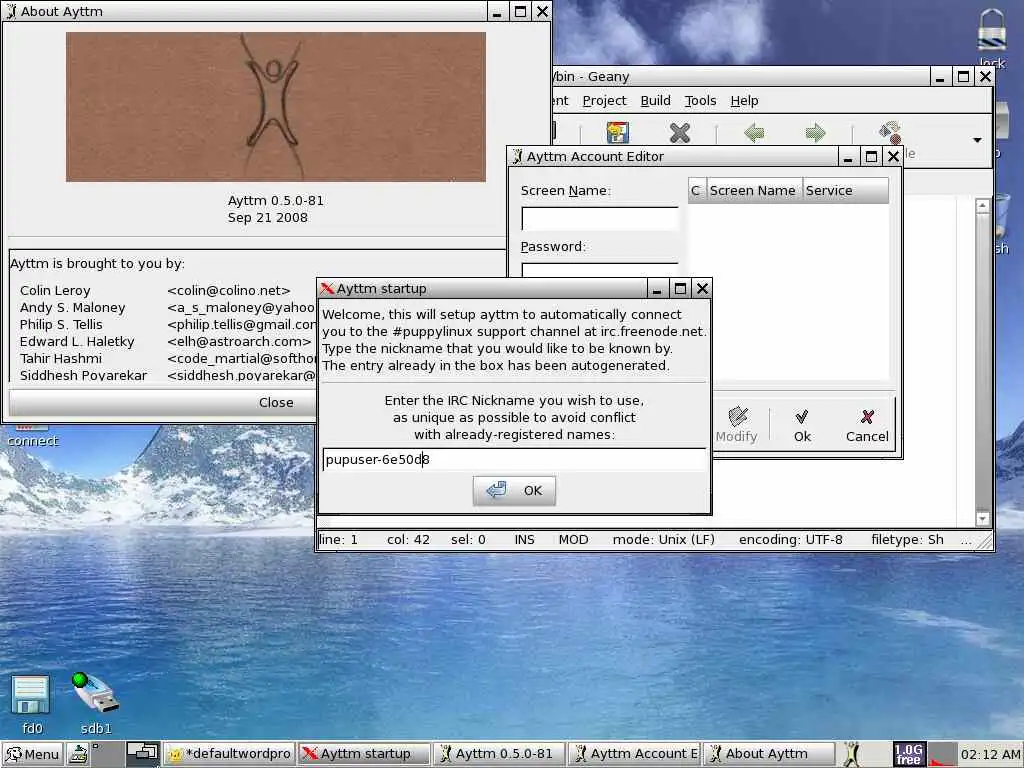
Task: Click the Ayttm logo image in About window
Action: point(276,107)
